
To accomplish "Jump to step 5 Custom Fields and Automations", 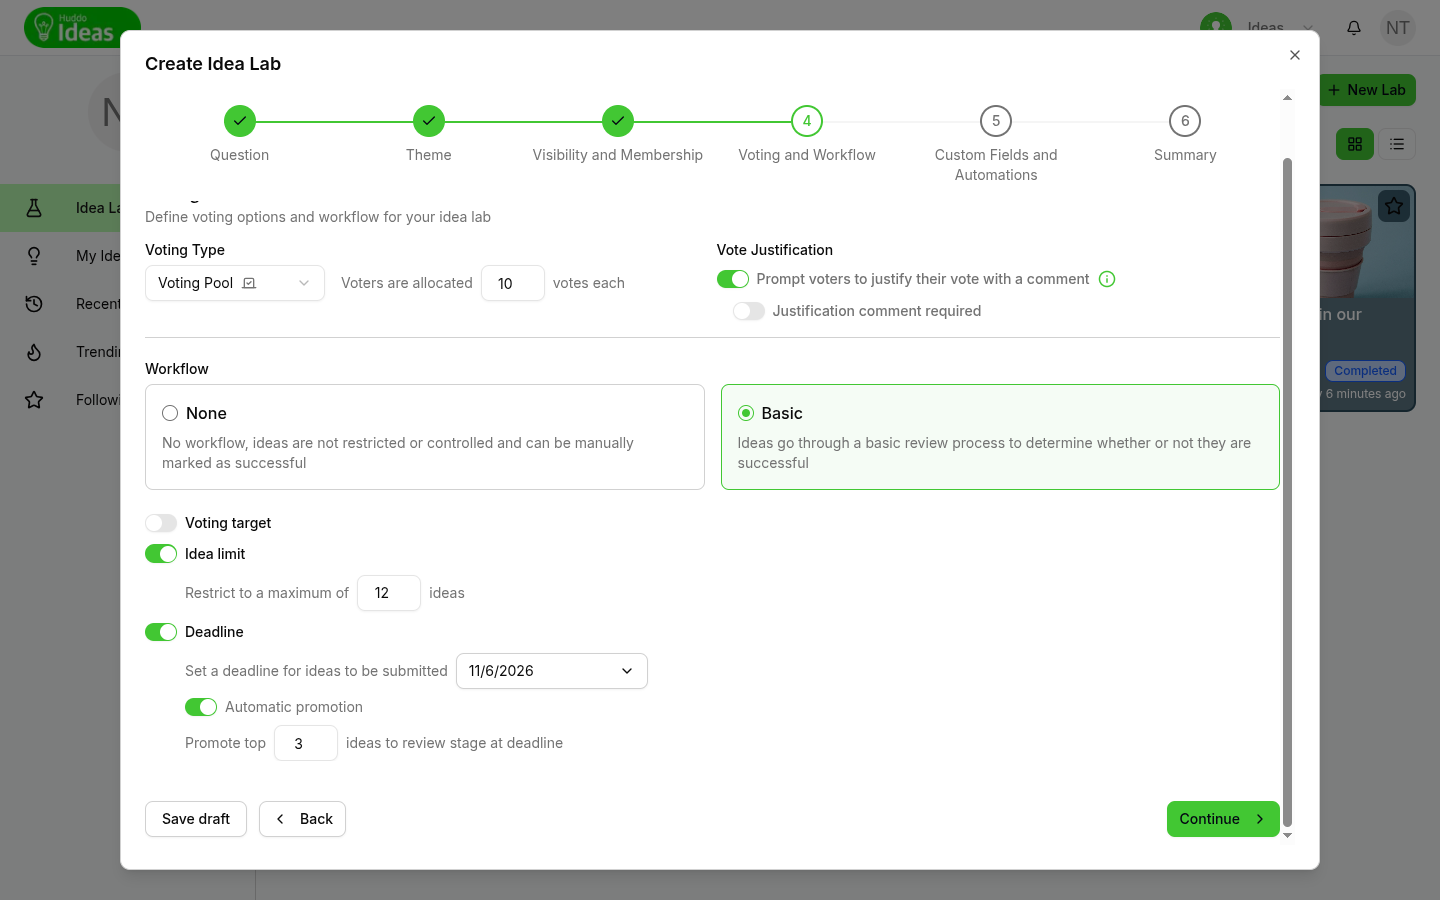I will [996, 121].
